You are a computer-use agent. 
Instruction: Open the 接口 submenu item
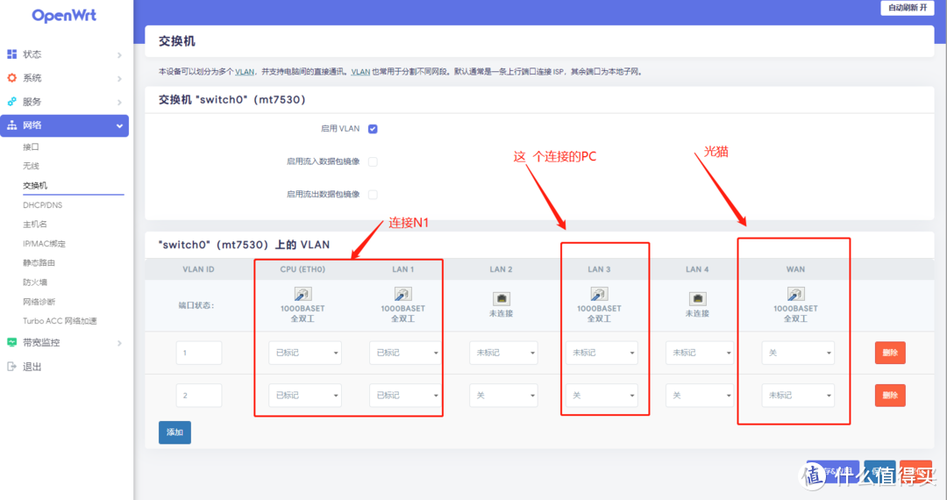[31, 147]
